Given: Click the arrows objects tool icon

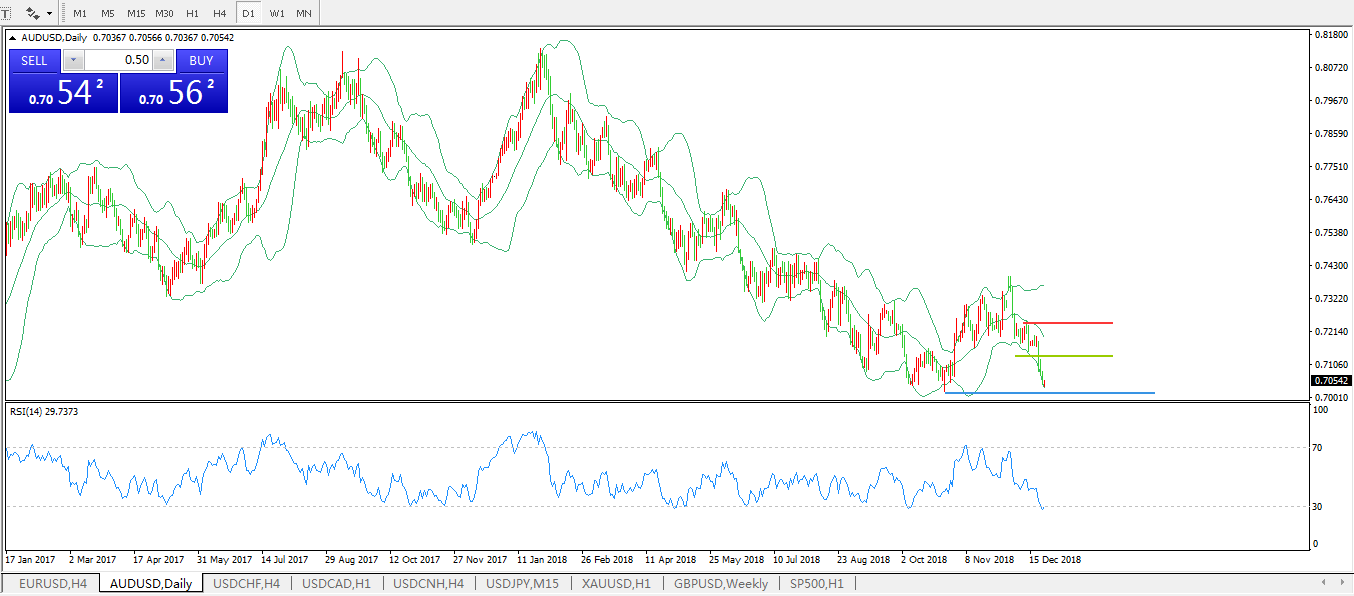Looking at the screenshot, I should [x=33, y=13].
